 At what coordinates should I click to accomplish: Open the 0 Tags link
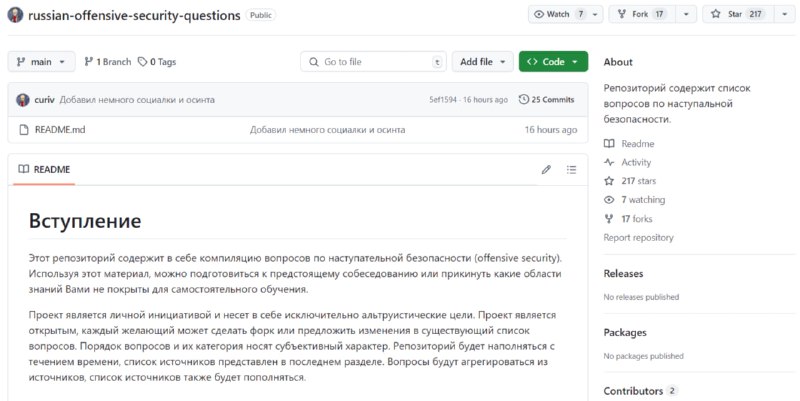[157, 62]
